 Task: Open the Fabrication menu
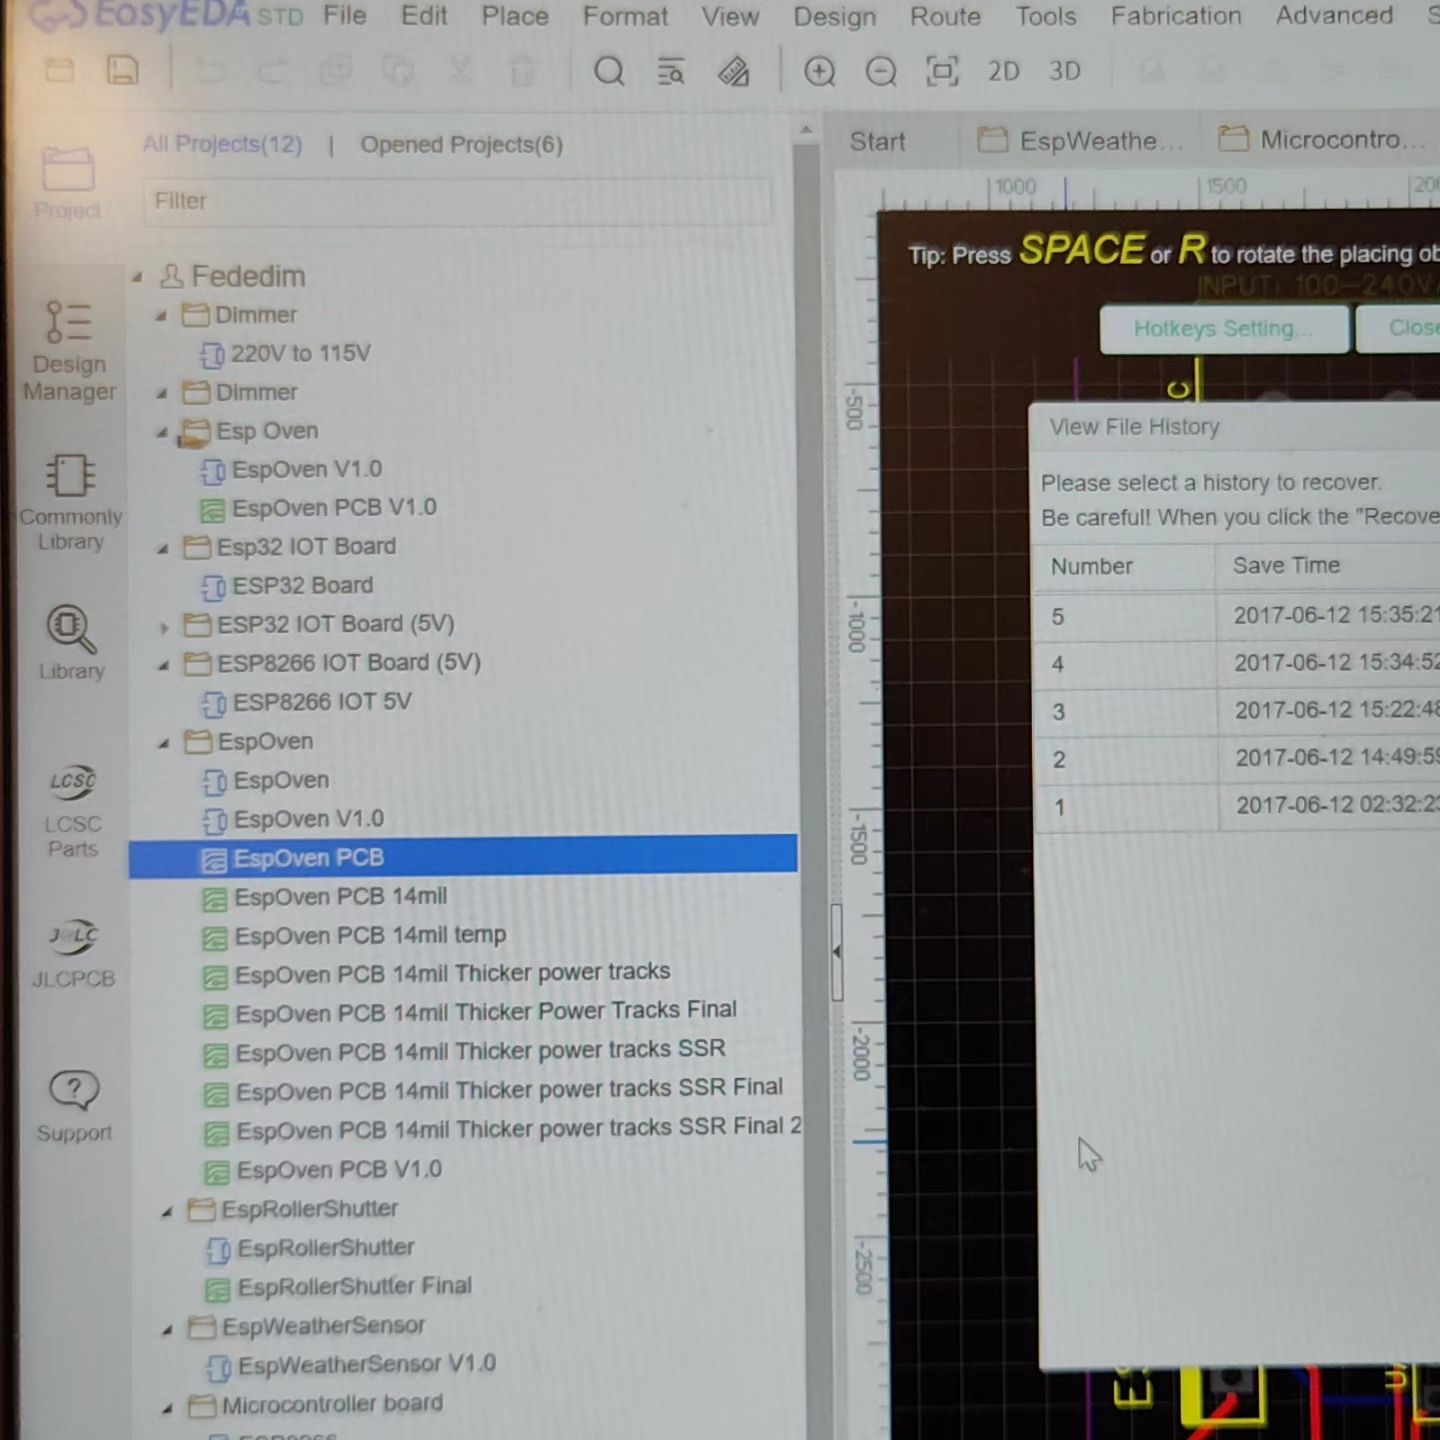[1176, 16]
